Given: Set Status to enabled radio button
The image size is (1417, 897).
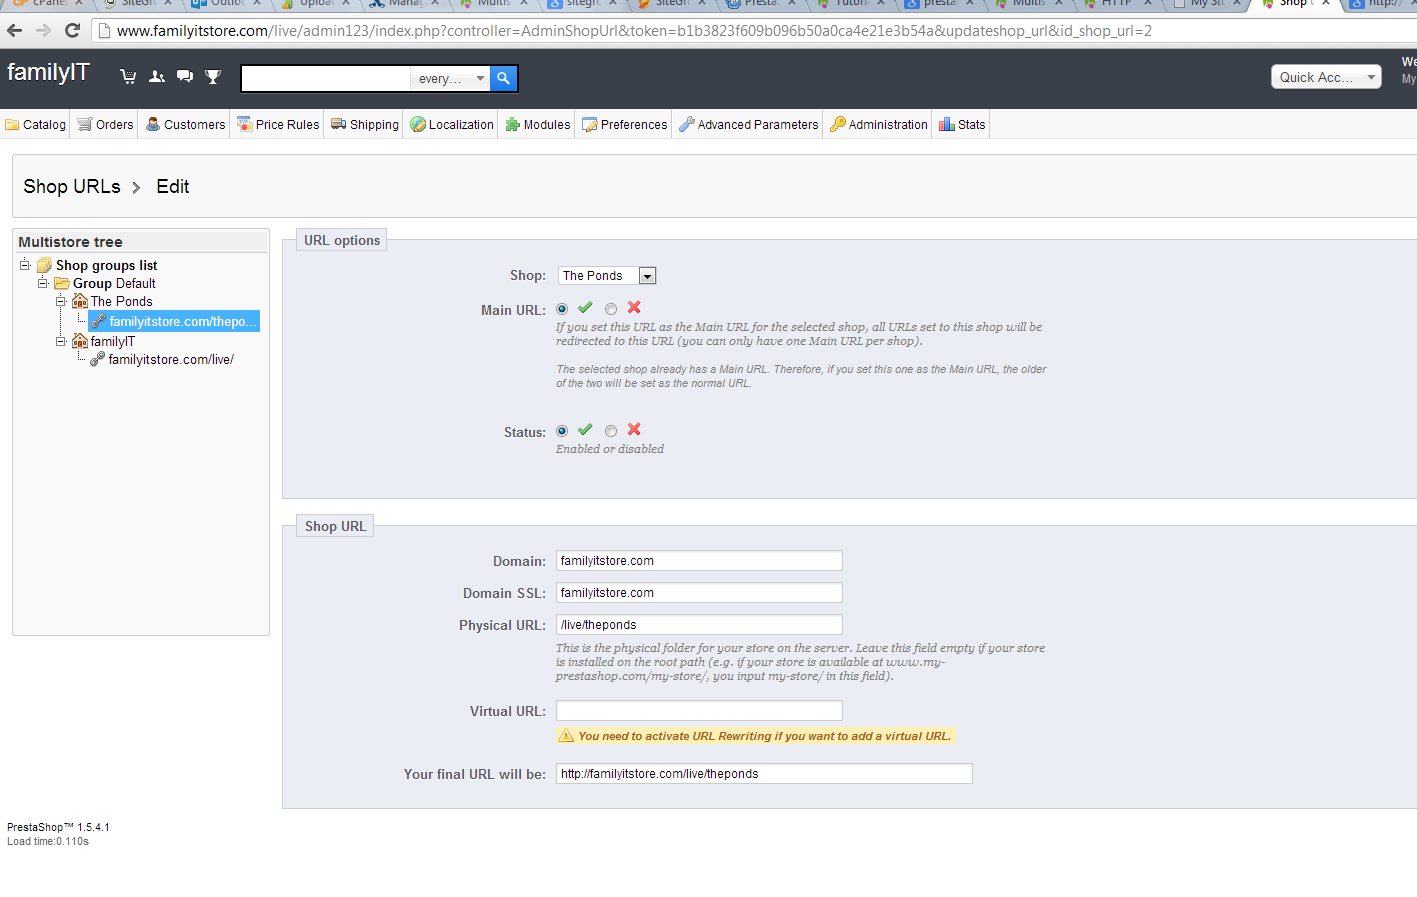Looking at the screenshot, I should (x=562, y=431).
